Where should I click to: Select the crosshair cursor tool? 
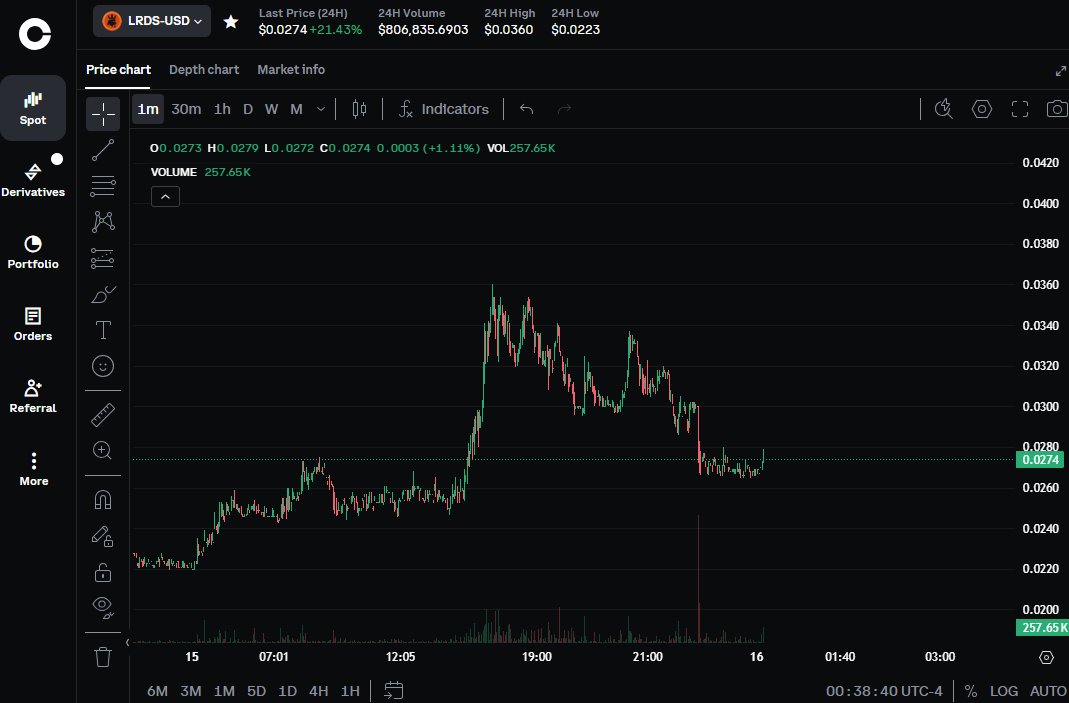[x=103, y=114]
